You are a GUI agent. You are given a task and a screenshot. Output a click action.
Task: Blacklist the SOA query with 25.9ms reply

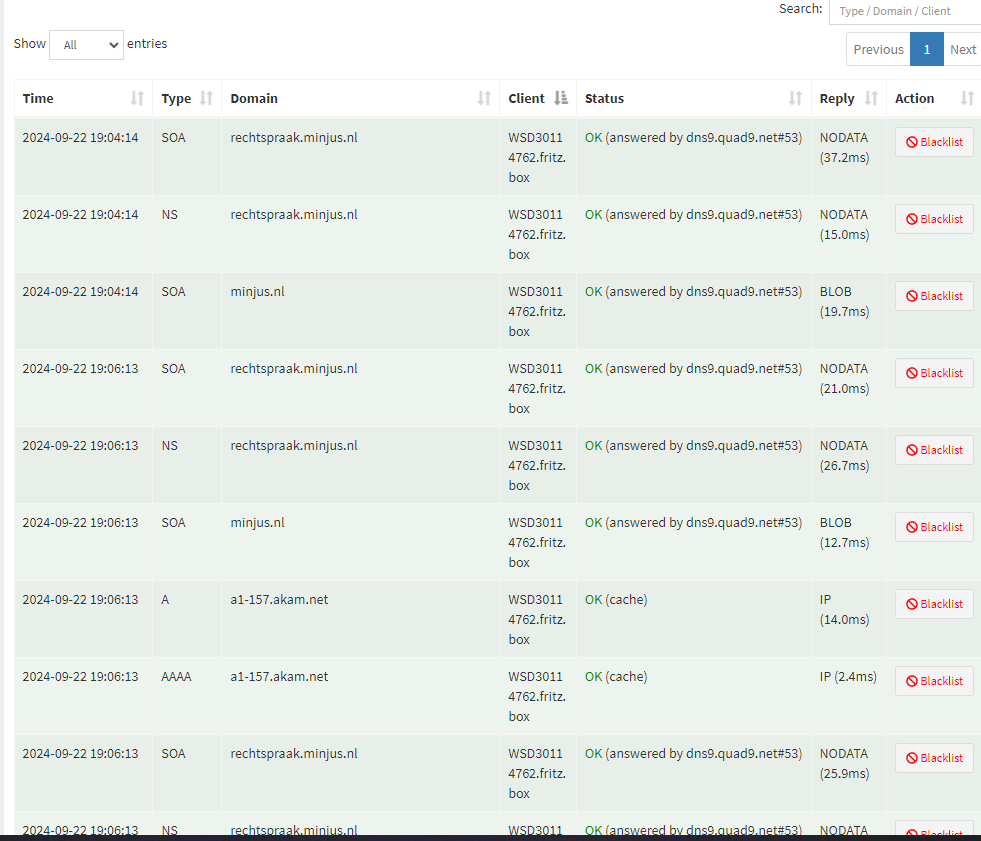(934, 758)
